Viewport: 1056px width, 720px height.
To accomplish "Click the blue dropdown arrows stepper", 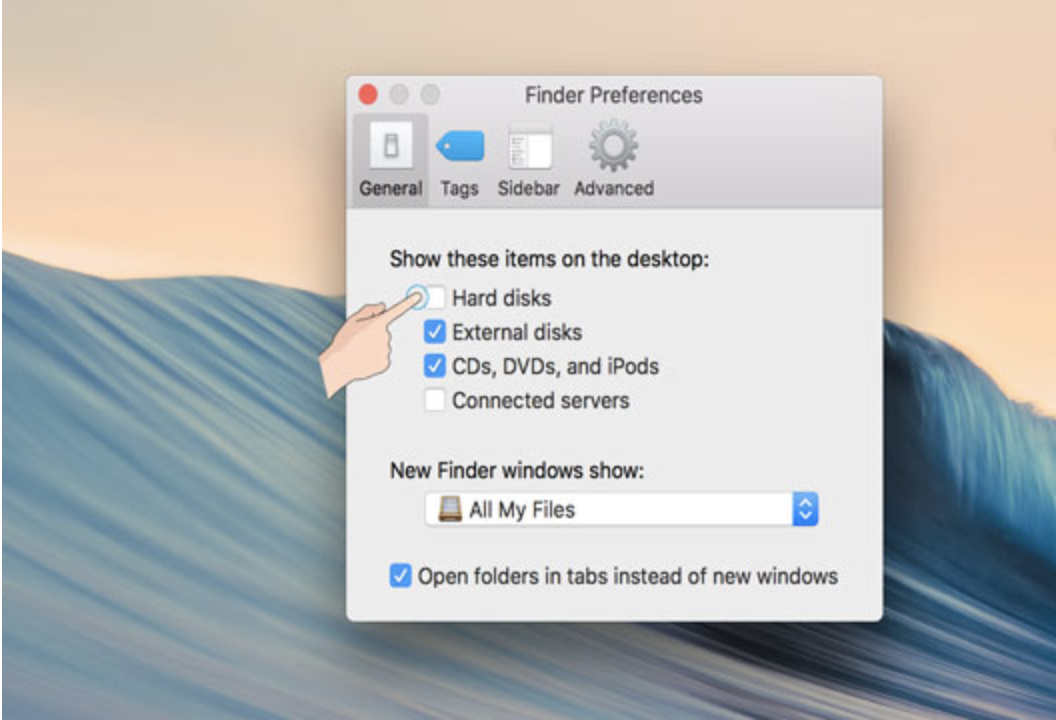I will point(805,509).
